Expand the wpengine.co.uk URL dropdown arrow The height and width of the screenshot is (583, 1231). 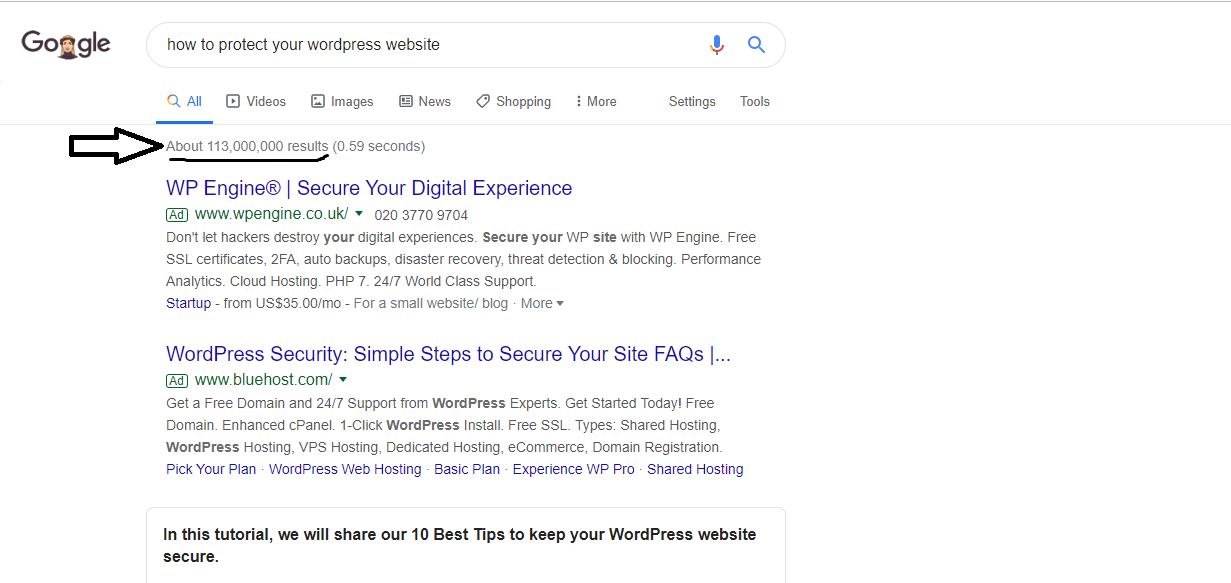click(x=359, y=214)
